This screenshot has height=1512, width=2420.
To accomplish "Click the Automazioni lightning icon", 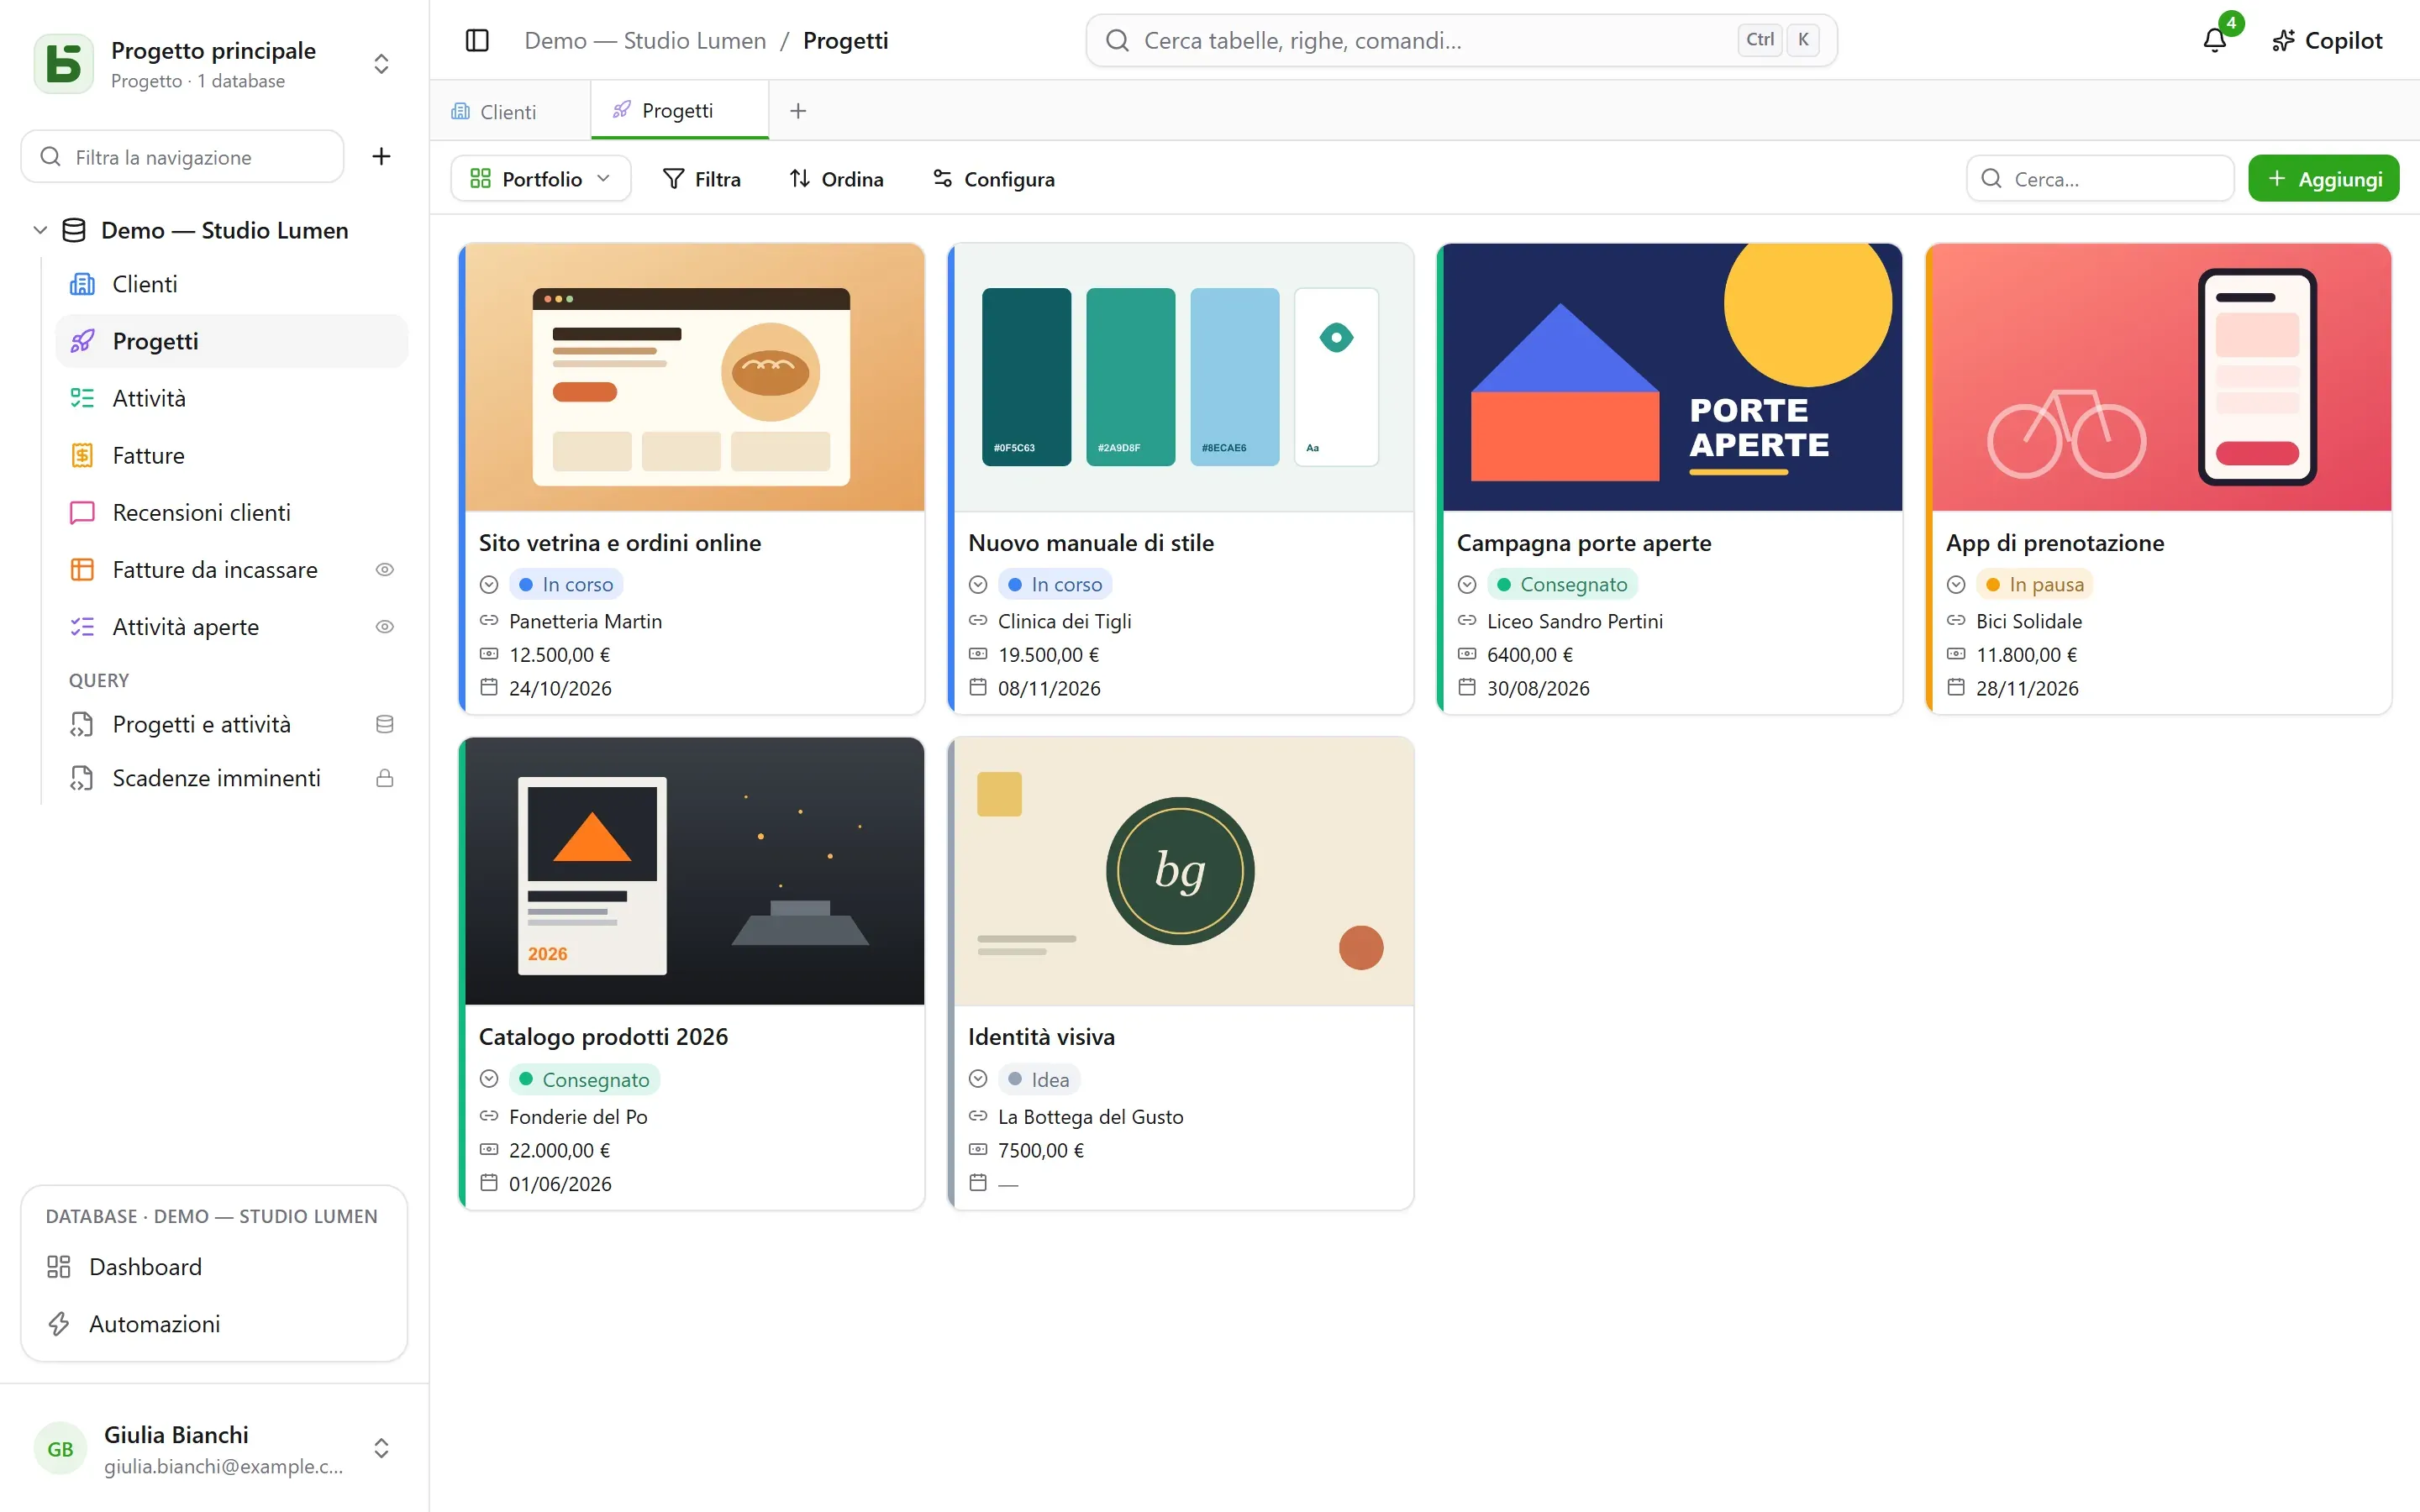I will 59,1324.
